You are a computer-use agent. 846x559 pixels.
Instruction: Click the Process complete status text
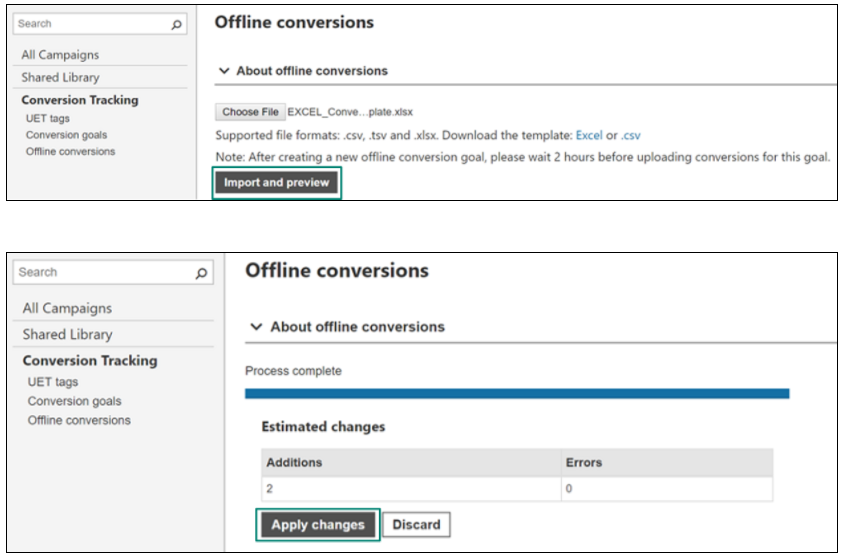coord(293,371)
